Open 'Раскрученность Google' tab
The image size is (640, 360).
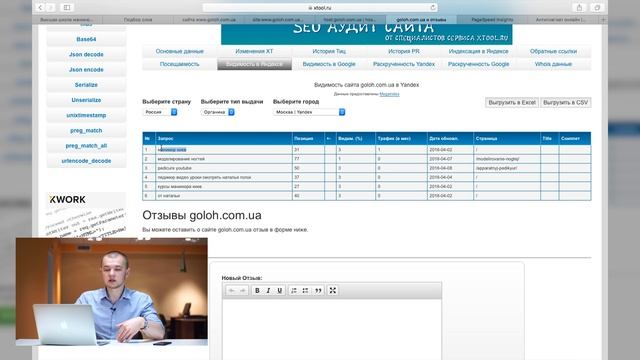478,64
